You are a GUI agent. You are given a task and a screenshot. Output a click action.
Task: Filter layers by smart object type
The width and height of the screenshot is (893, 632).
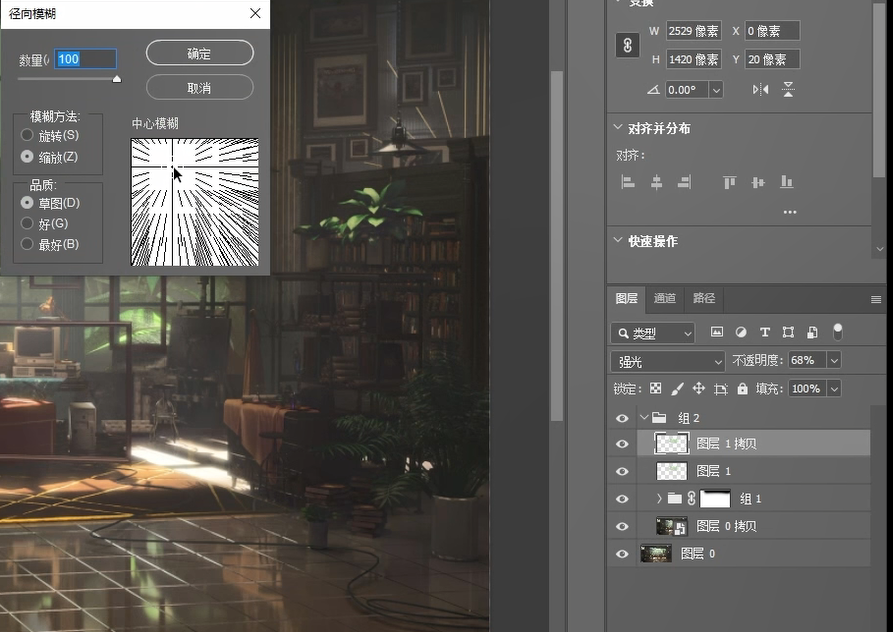click(813, 332)
